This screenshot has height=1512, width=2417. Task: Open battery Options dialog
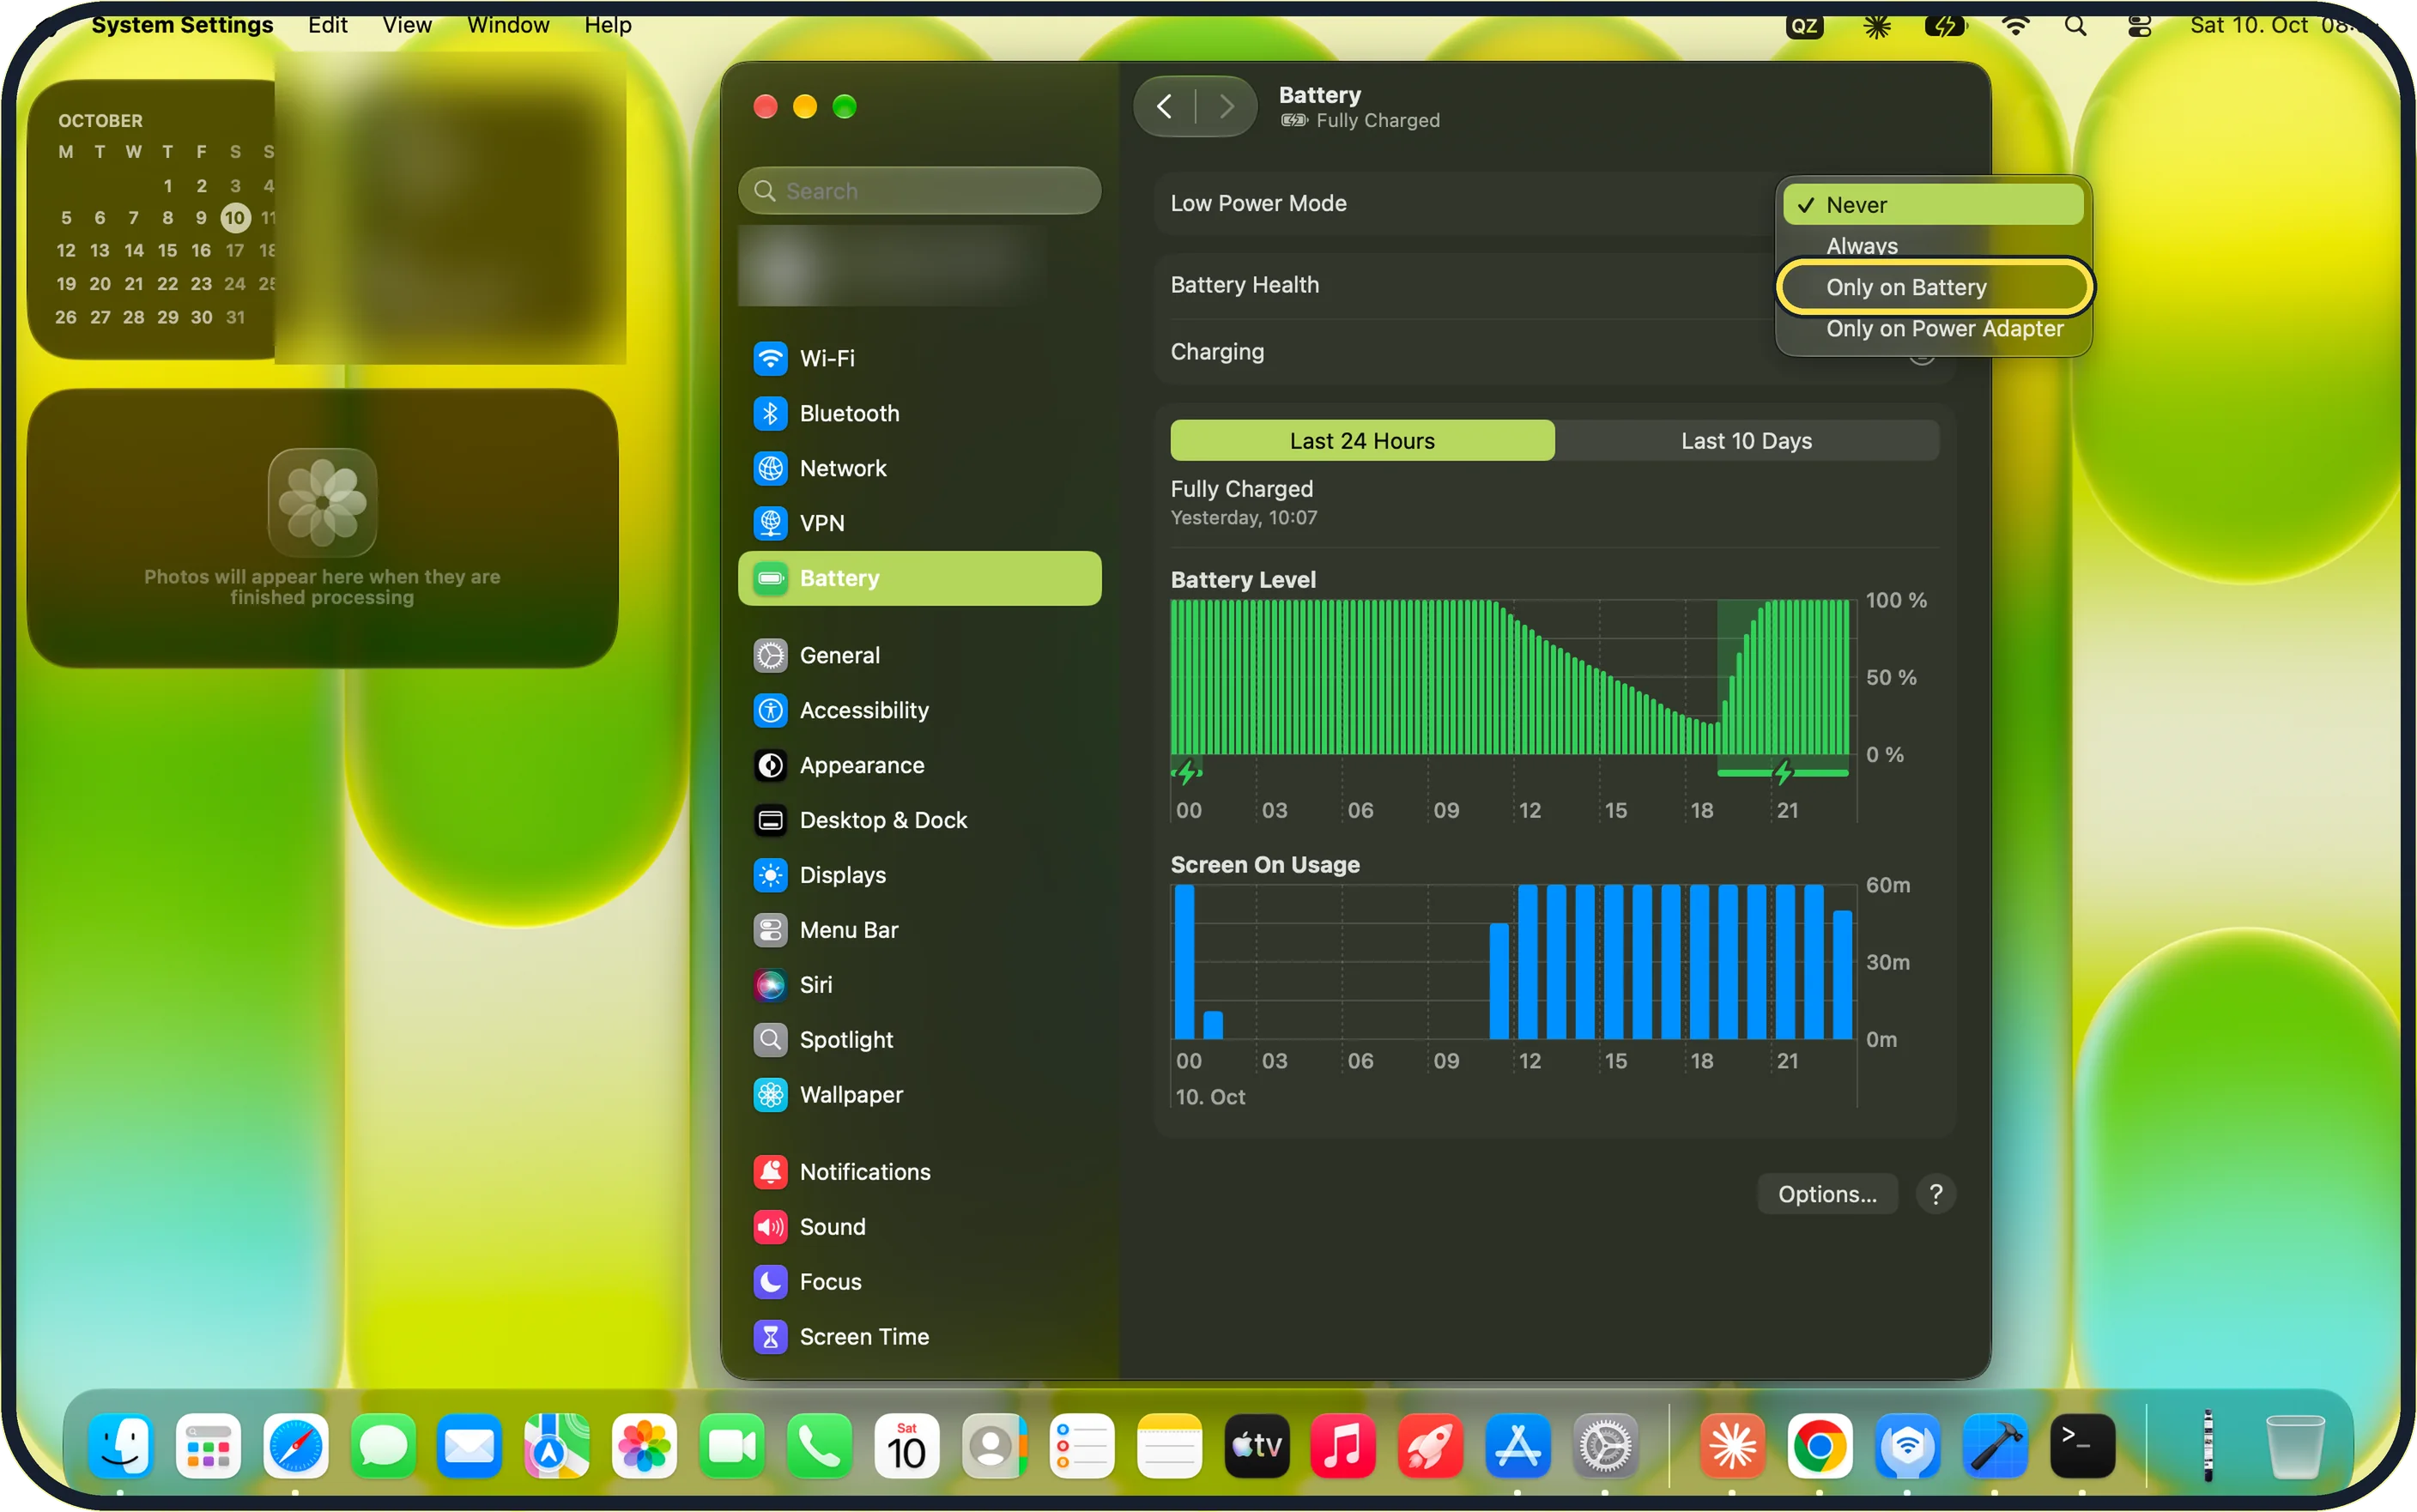click(1827, 1194)
